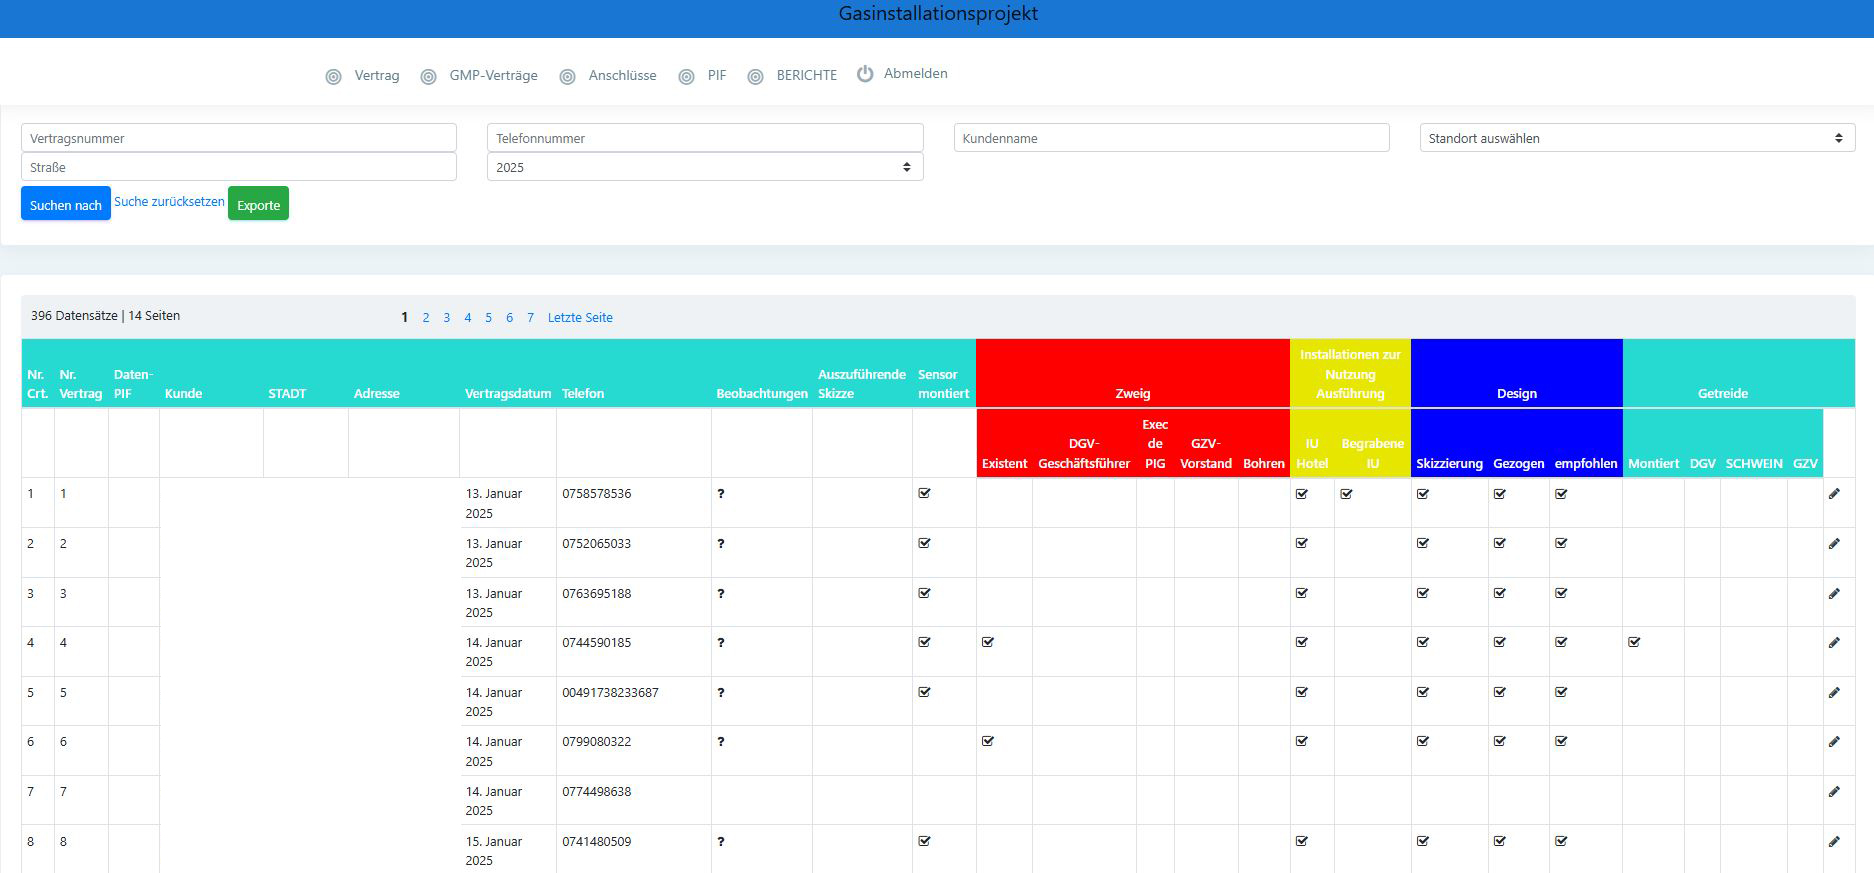Viewport: 1874px width, 873px height.
Task: Click the target icon next to Vertrag
Action: (334, 77)
